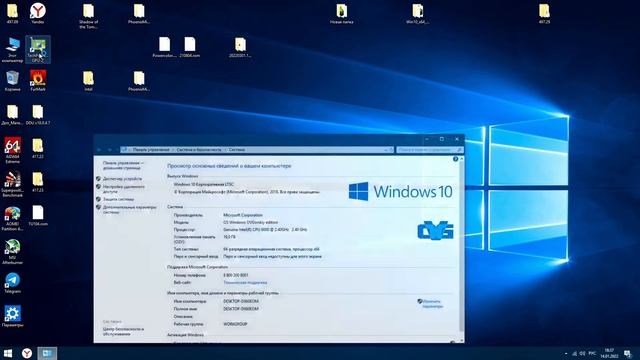The image size is (640, 360).
Task: Select the AOMEI Partition Assistant desktop shortcut
Action: click(x=12, y=218)
